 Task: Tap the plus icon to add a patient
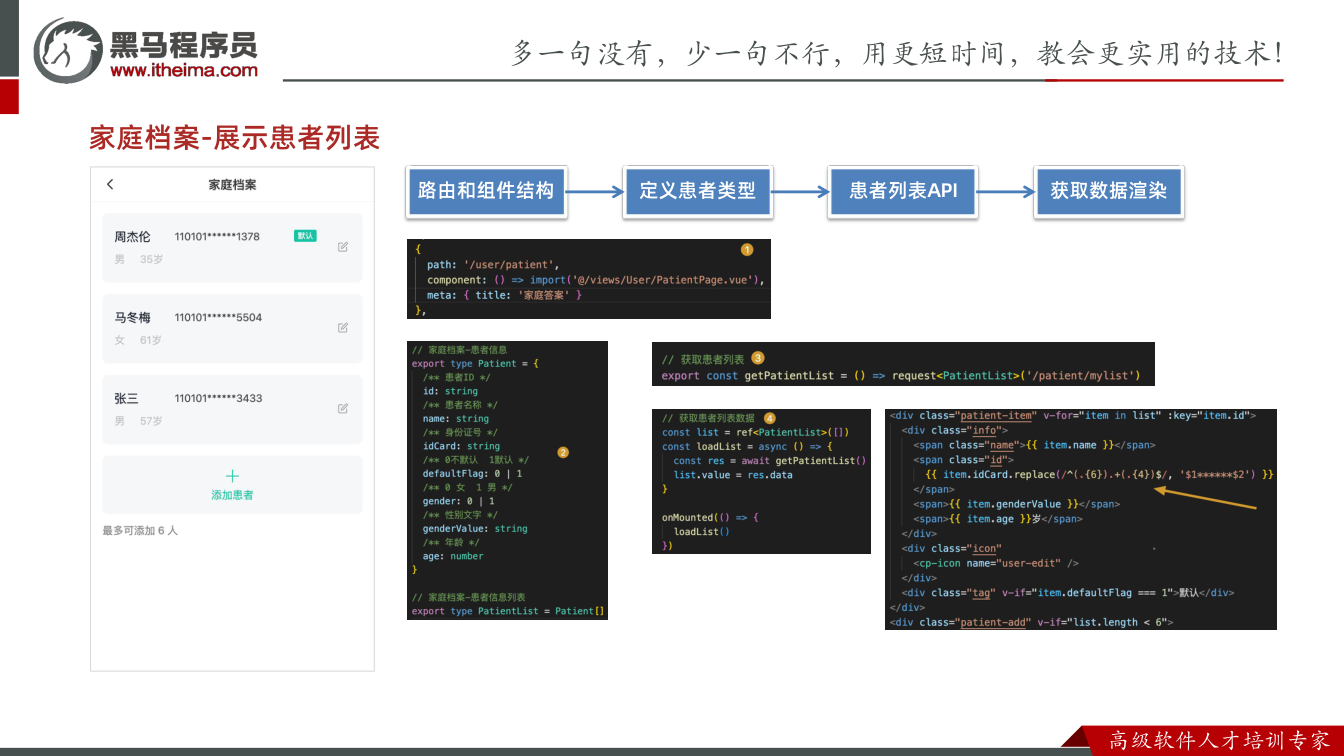[x=232, y=476]
